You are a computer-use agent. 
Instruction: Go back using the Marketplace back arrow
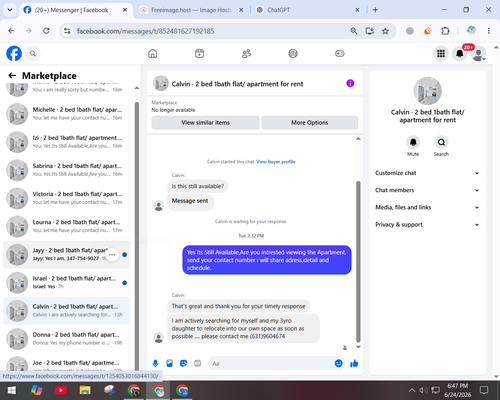(x=12, y=76)
